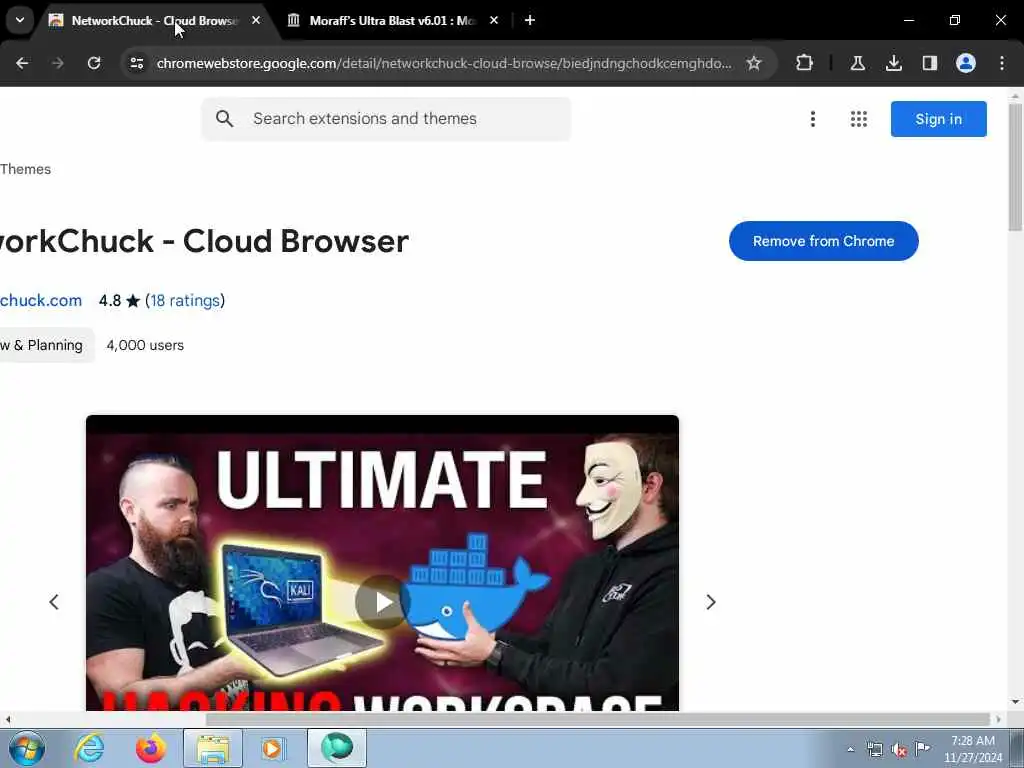The width and height of the screenshot is (1024, 768).
Task: Reload the current page
Action: (94, 63)
